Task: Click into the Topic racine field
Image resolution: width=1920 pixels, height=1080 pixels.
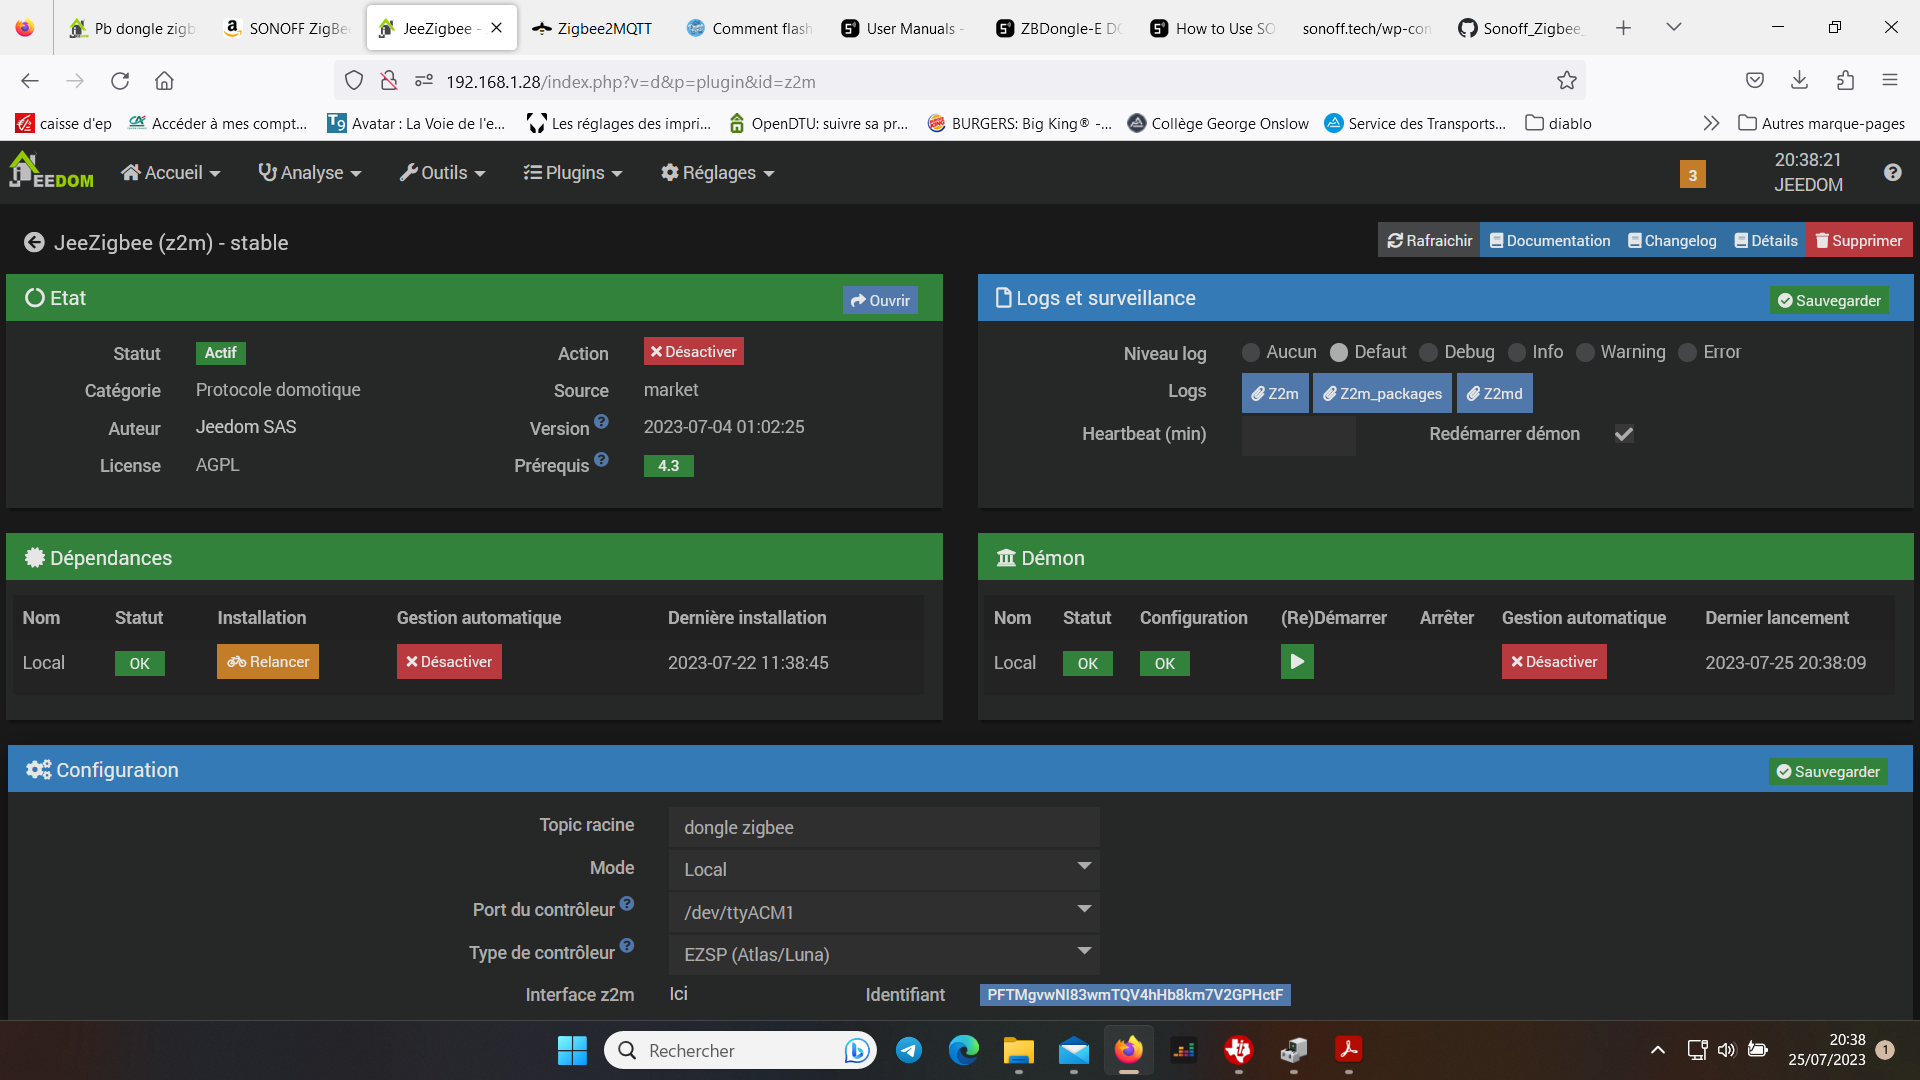Action: pos(883,827)
